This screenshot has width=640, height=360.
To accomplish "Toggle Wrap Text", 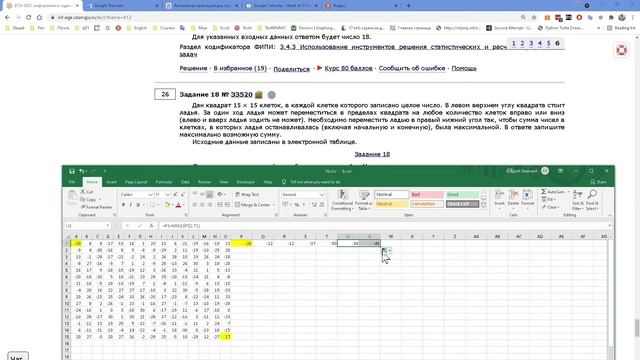I will point(247,195).
